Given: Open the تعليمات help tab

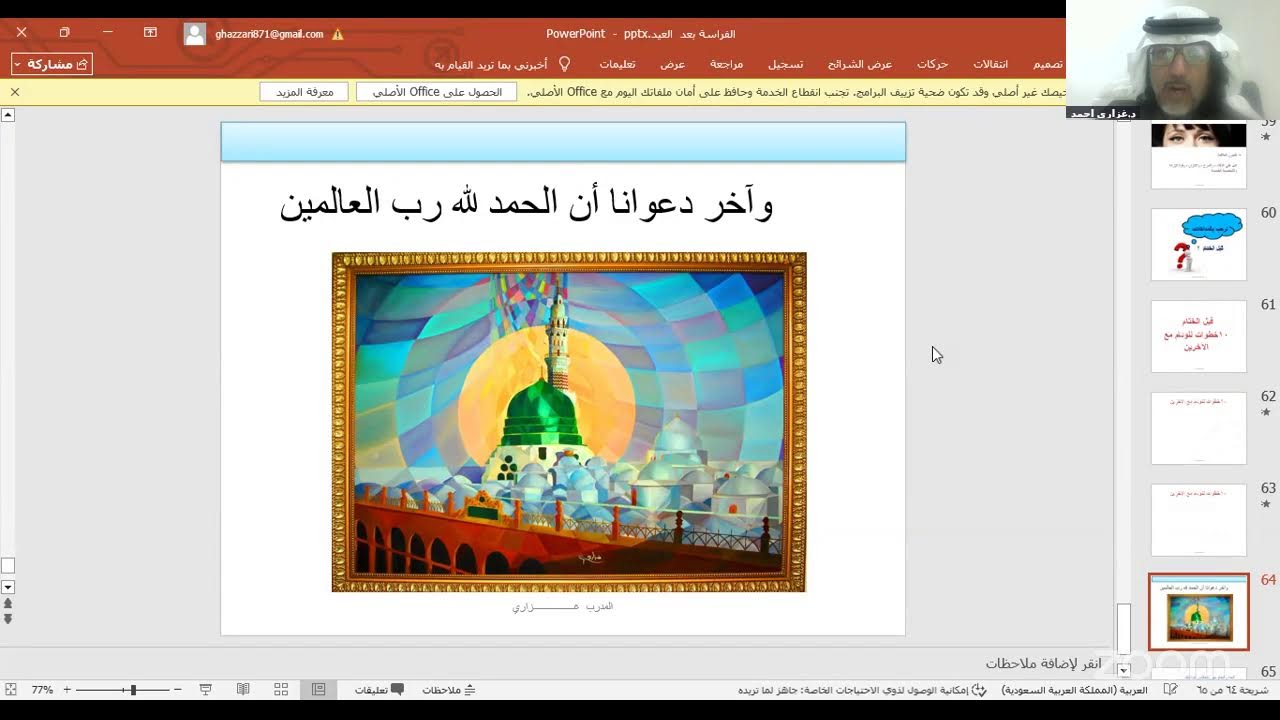Looking at the screenshot, I should tap(617, 64).
